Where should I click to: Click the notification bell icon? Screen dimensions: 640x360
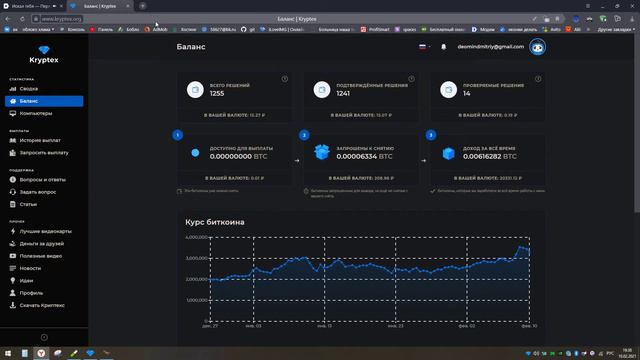[x=444, y=47]
